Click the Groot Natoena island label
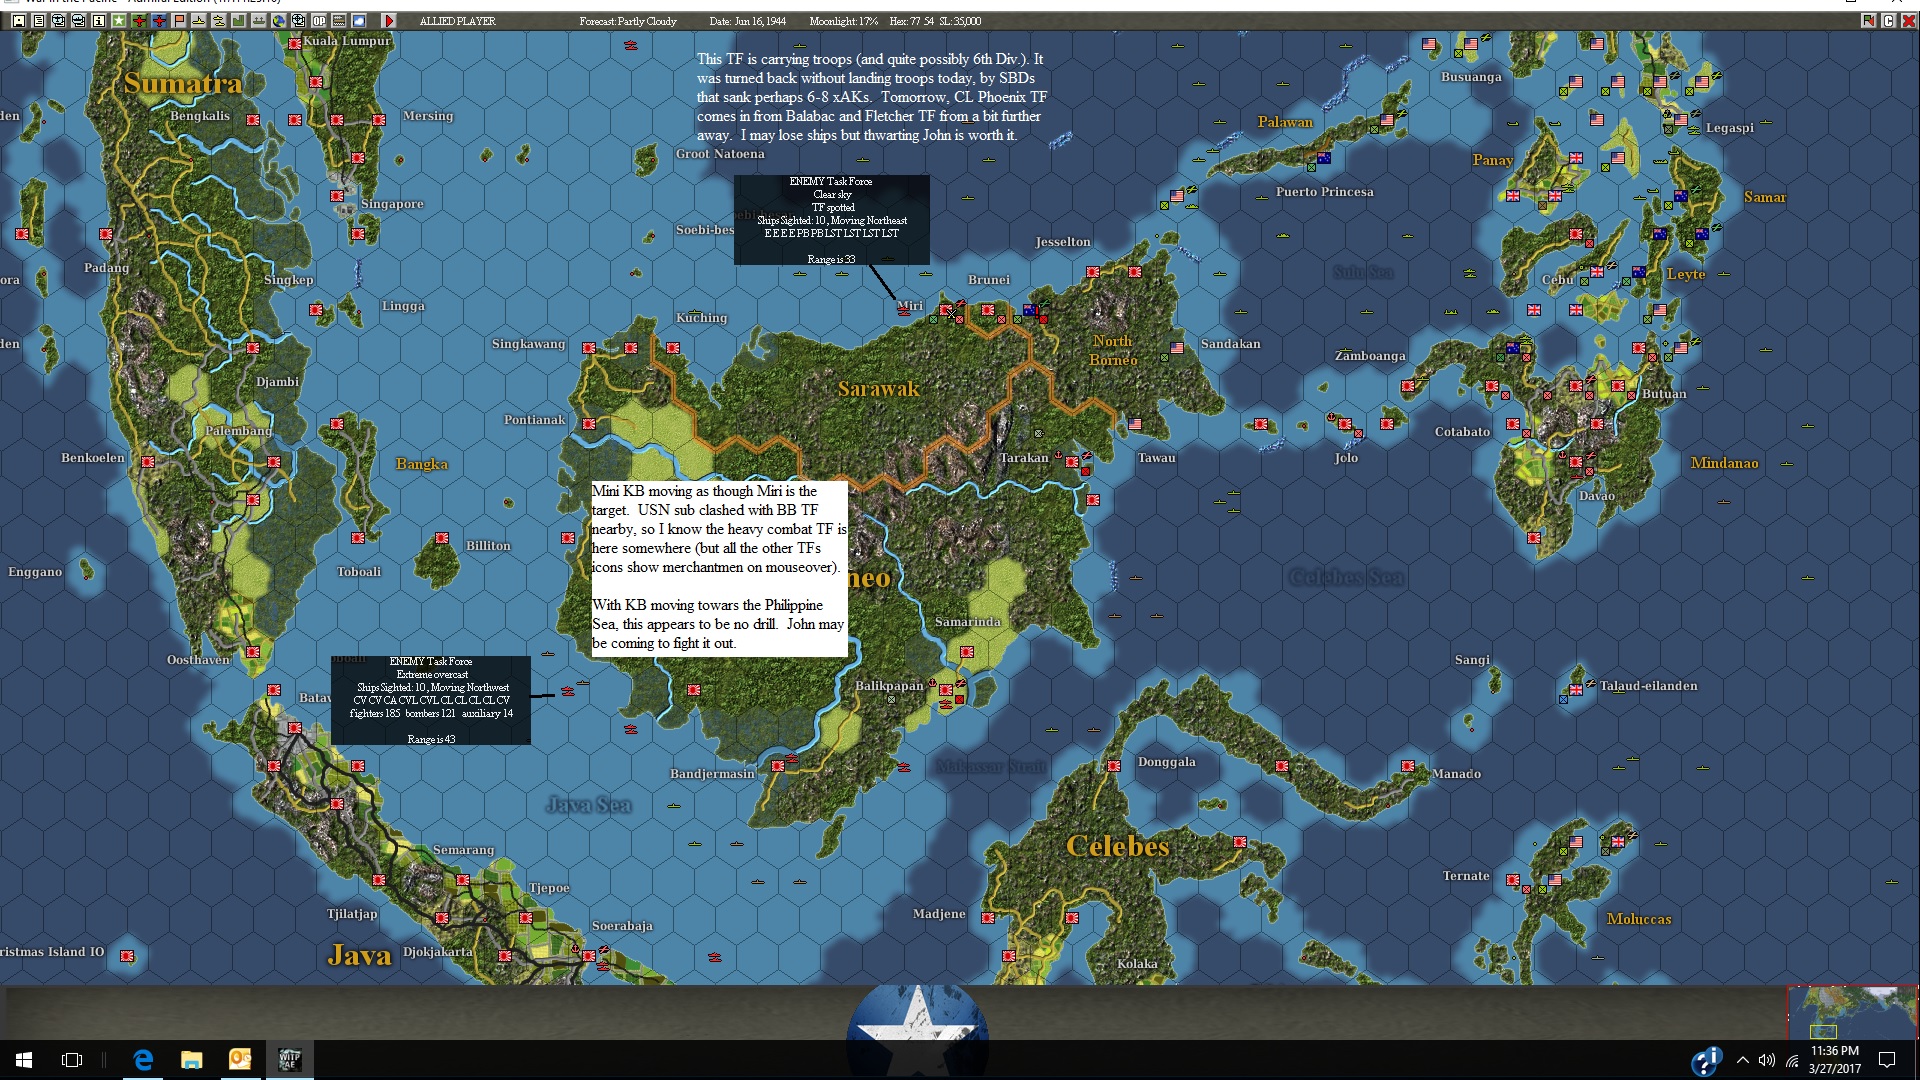The height and width of the screenshot is (1080, 1920). [720, 154]
